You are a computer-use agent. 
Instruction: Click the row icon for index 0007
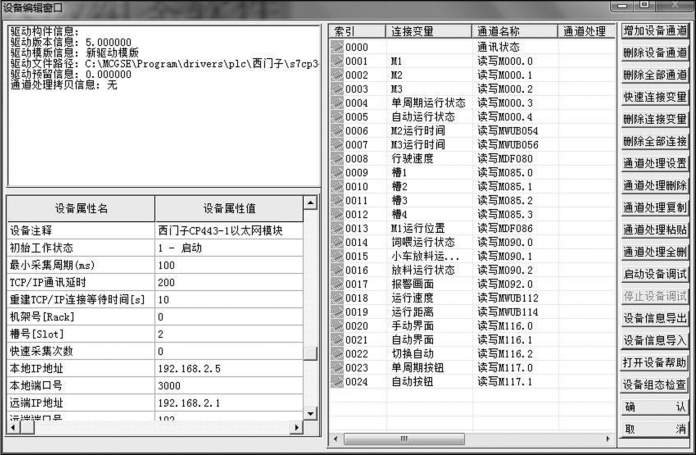click(337, 145)
